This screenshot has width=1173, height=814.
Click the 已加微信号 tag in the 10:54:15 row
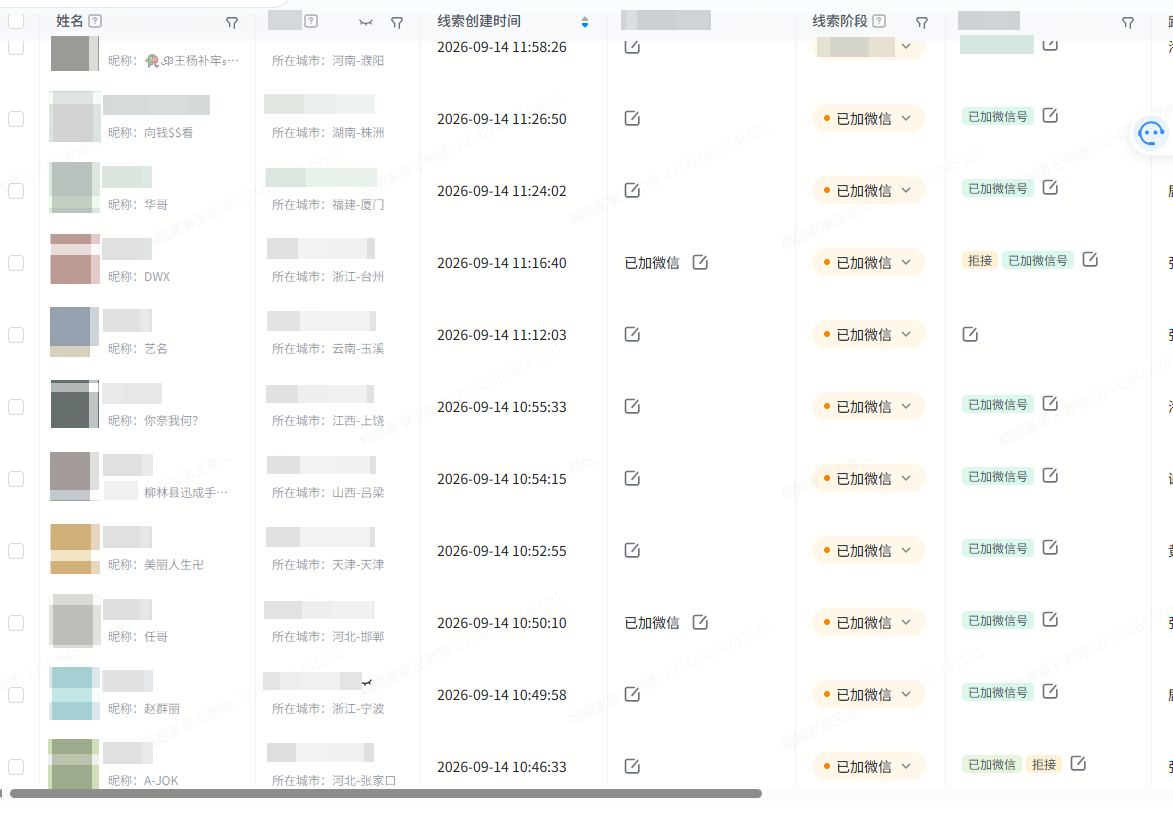click(998, 477)
